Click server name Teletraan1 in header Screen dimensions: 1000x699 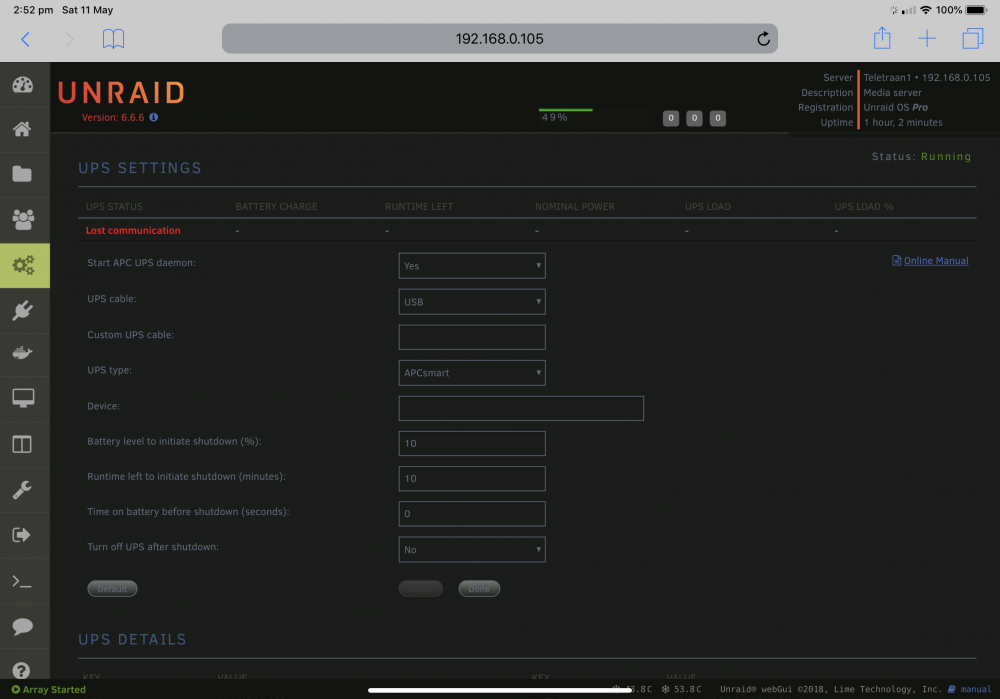click(x=887, y=78)
